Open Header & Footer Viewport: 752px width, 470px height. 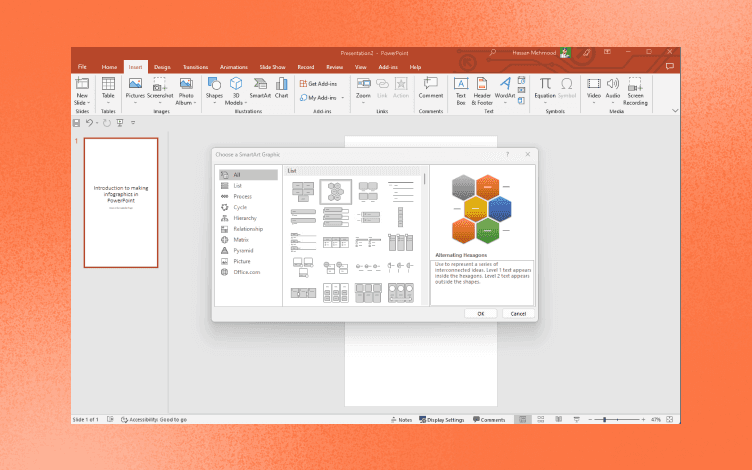482,92
